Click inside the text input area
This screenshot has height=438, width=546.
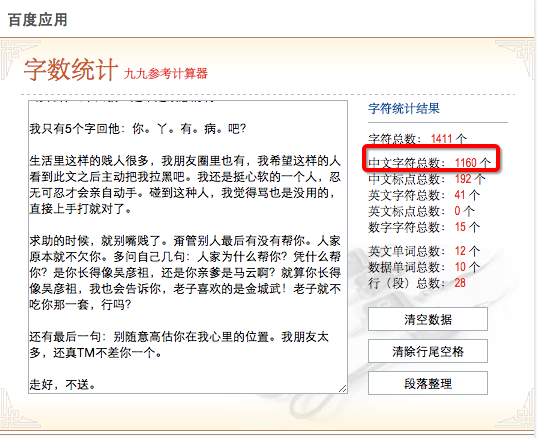tap(188, 247)
